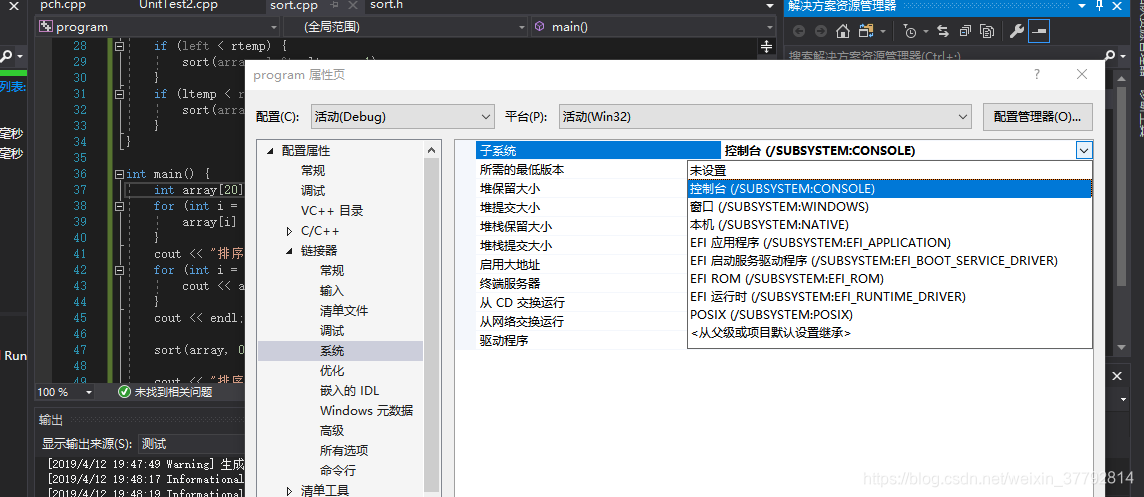Open the 配置 活动(Debug) dropdown
The height and width of the screenshot is (497, 1144).
(403, 116)
